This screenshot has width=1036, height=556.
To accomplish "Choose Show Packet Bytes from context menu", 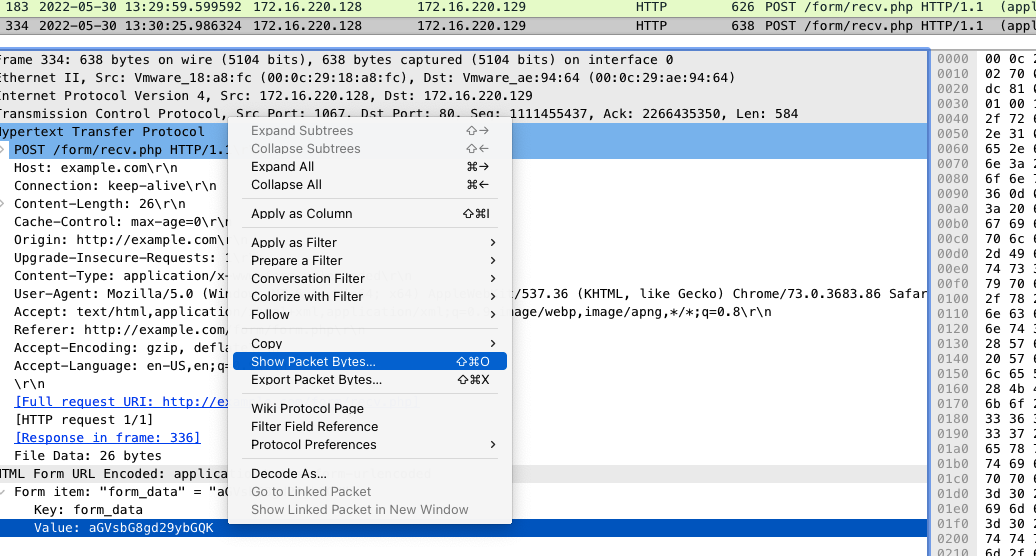I will tap(313, 361).
